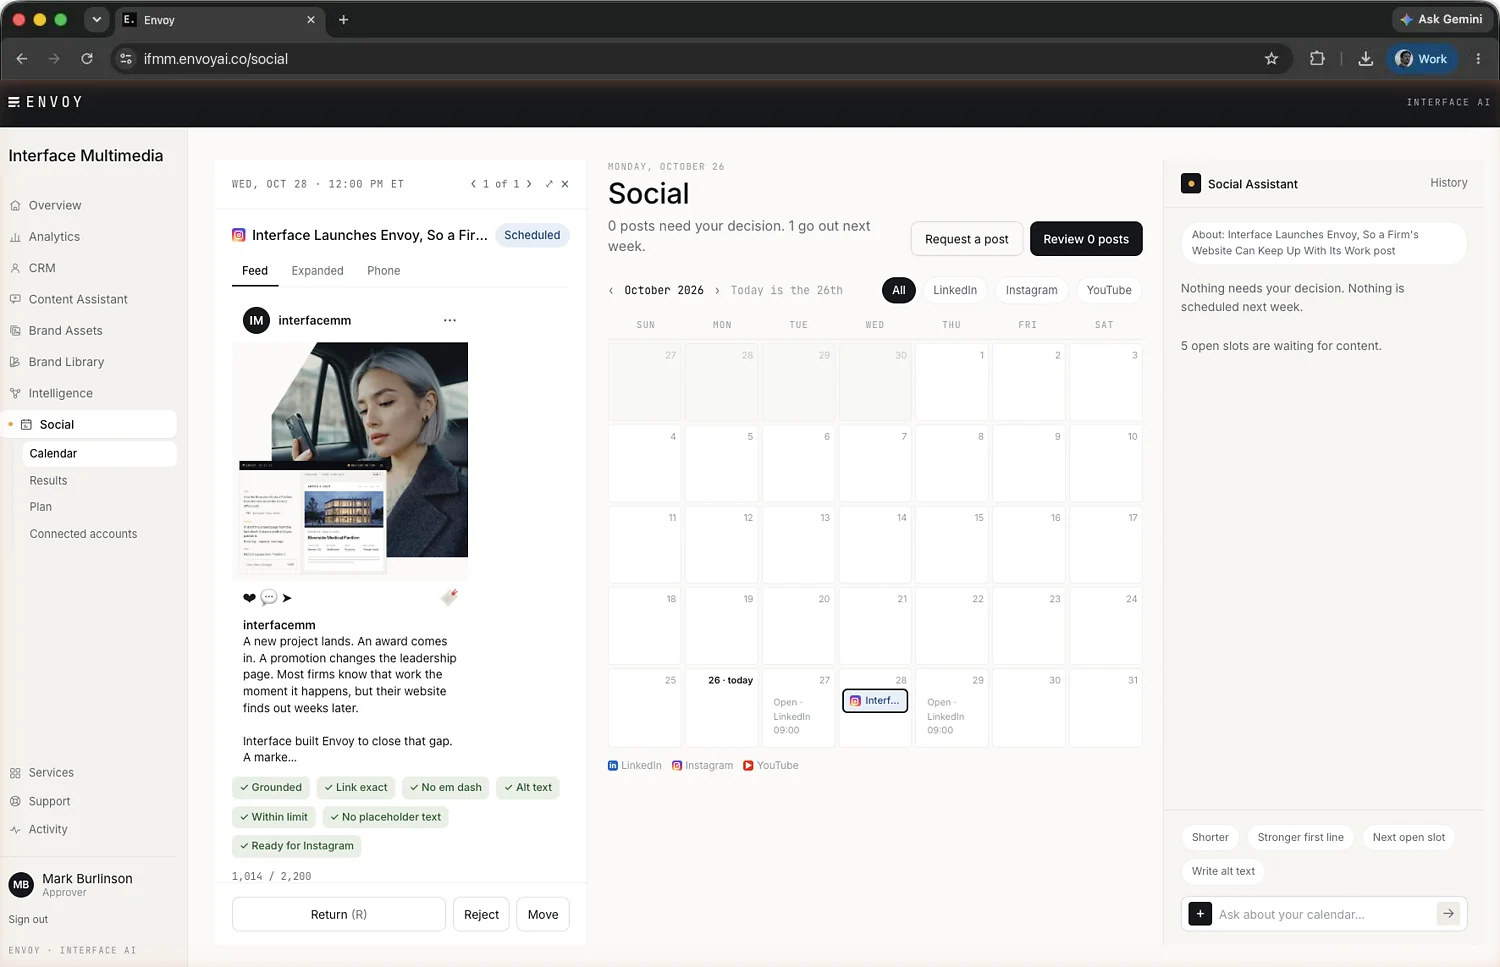The height and width of the screenshot is (967, 1500).
Task: Click the Analytics chart icon
Action: click(15, 237)
